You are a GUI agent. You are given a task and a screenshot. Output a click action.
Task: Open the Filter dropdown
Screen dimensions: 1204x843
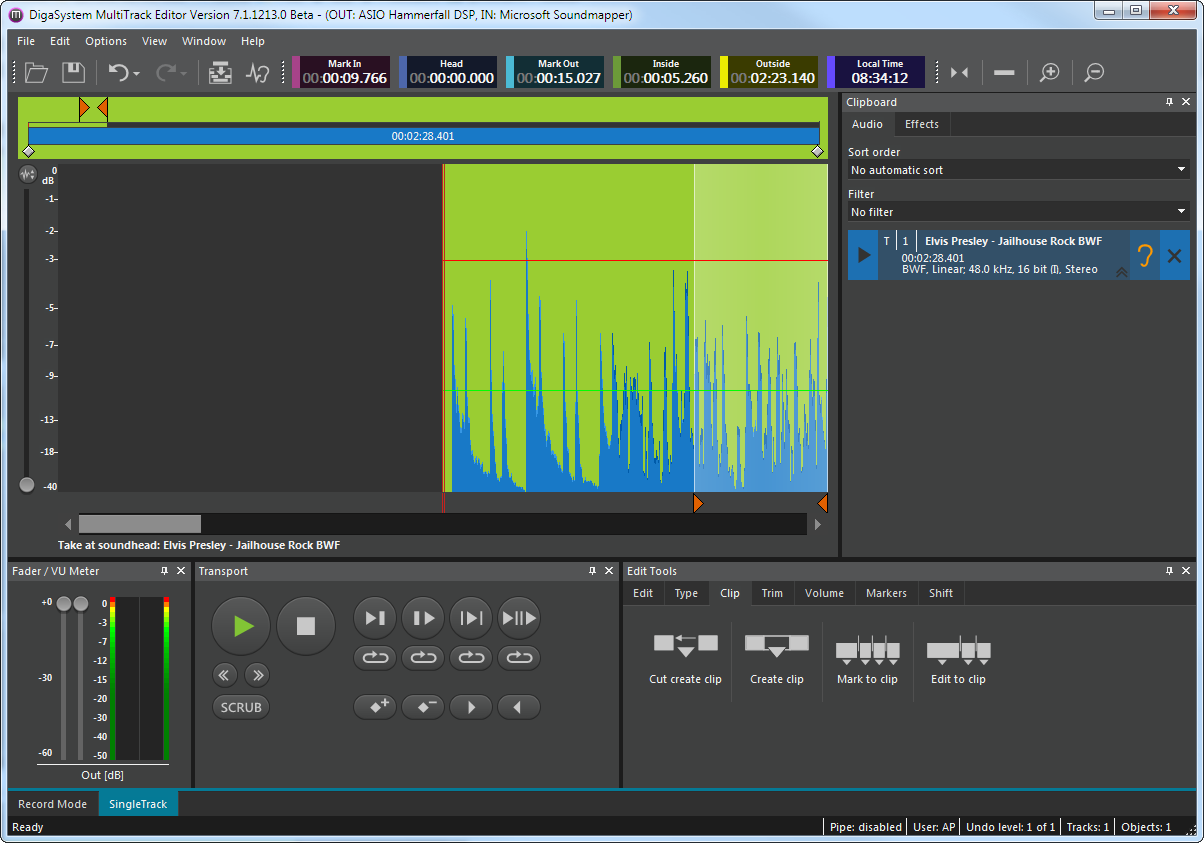click(1018, 212)
